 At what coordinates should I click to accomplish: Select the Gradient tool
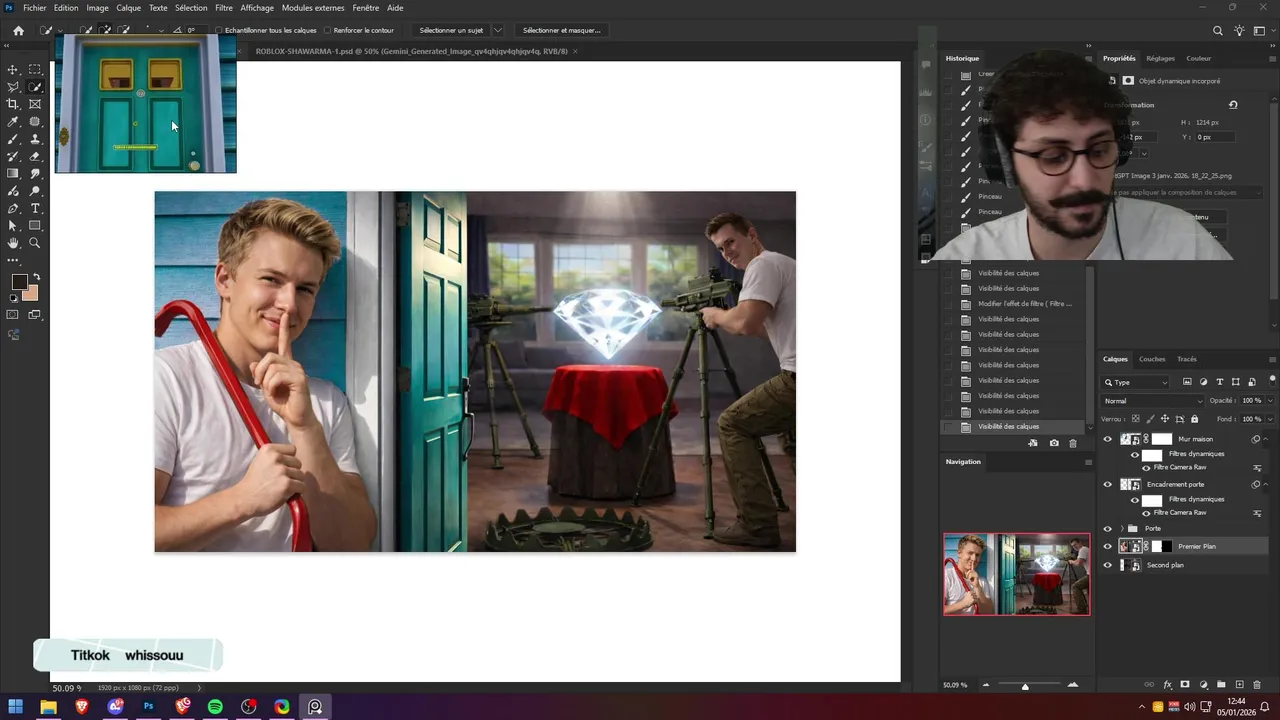pos(13,174)
